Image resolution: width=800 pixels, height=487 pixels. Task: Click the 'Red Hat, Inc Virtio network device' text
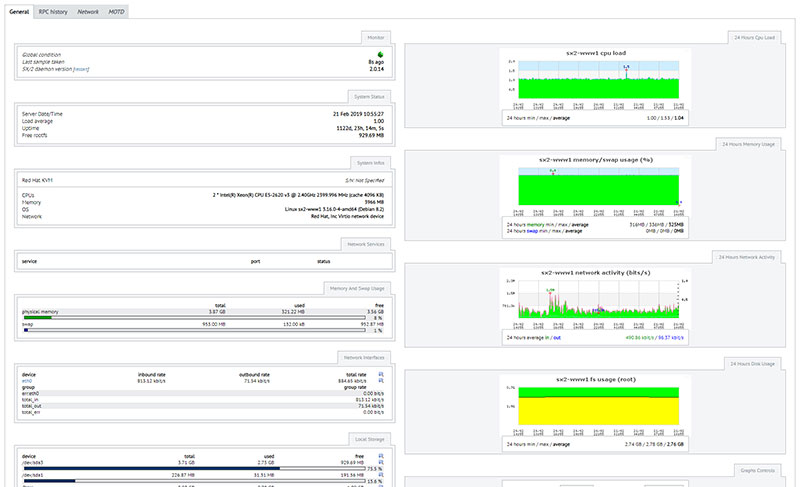click(347, 217)
